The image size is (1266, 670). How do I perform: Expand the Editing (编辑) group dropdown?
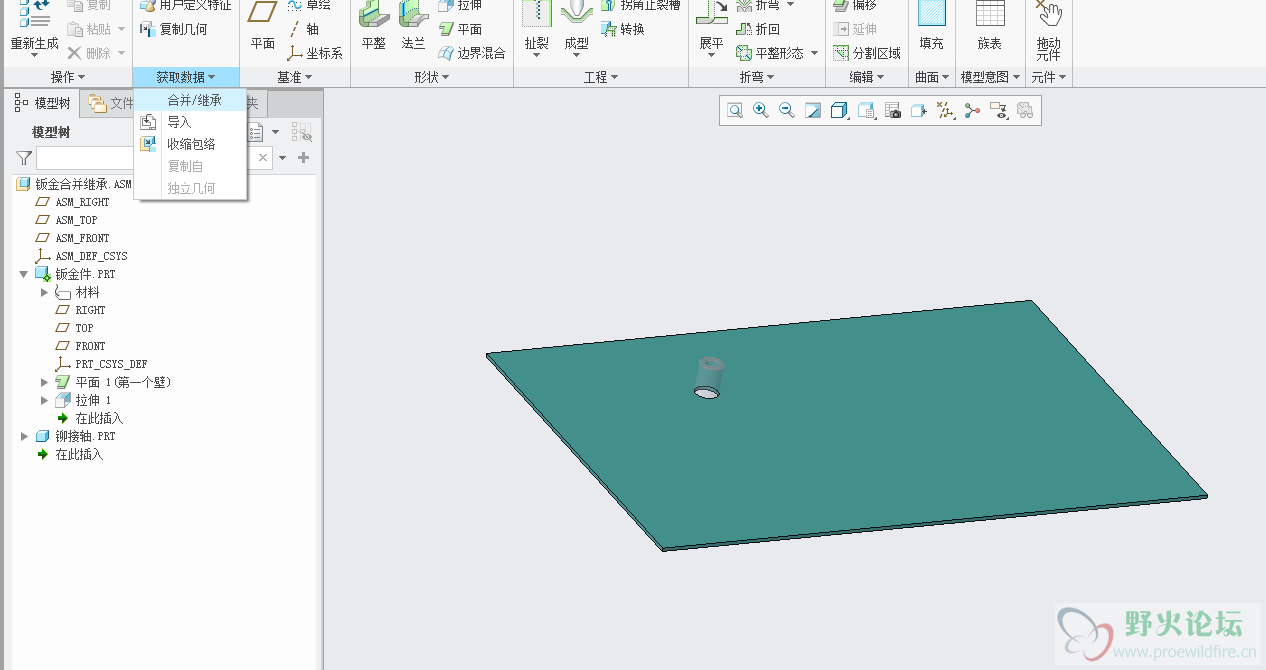tap(867, 77)
